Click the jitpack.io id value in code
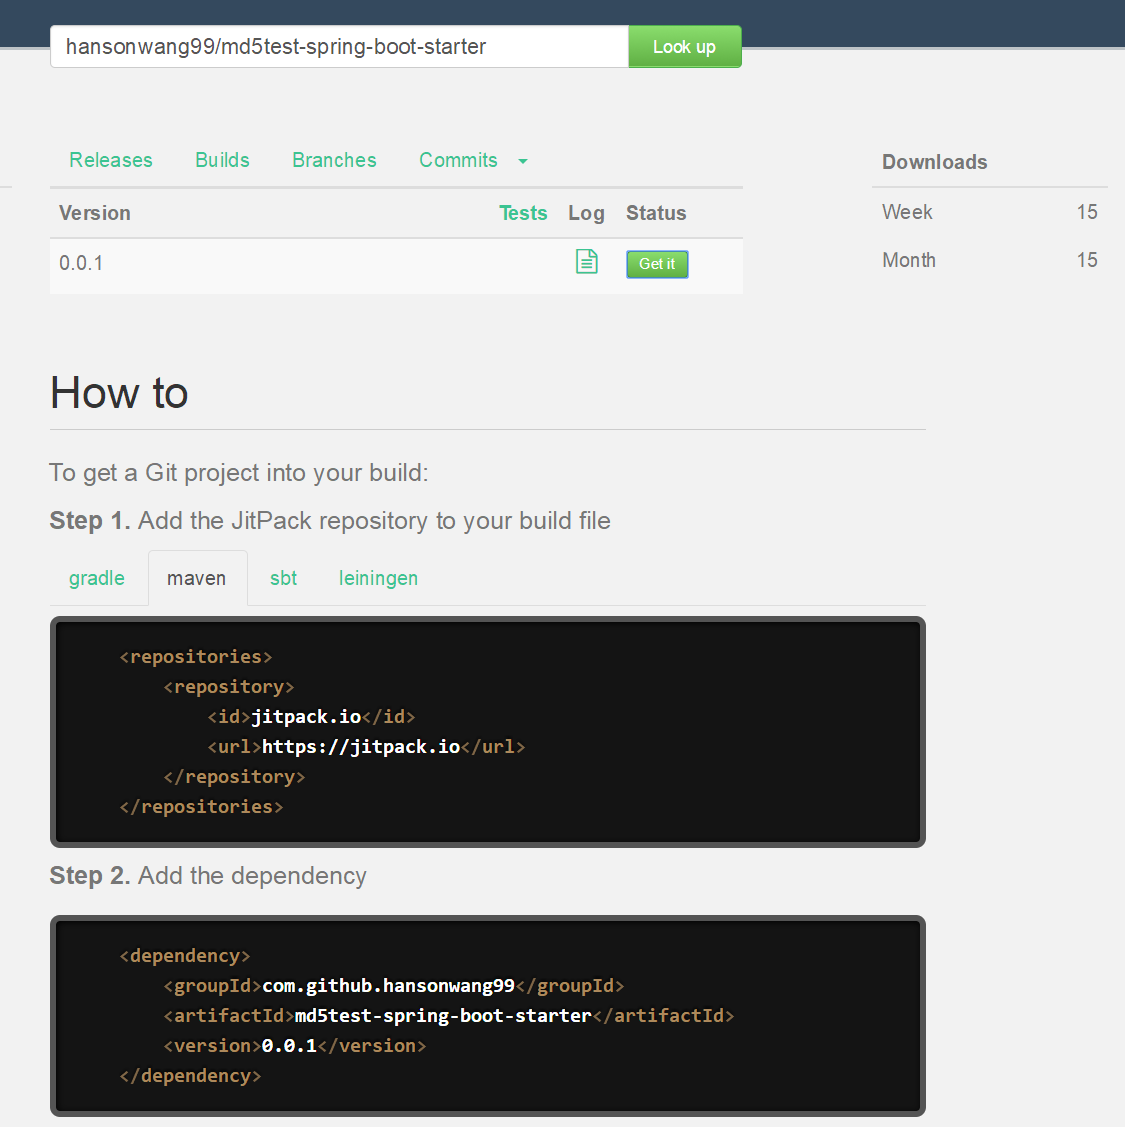The height and width of the screenshot is (1127, 1125). 306,717
